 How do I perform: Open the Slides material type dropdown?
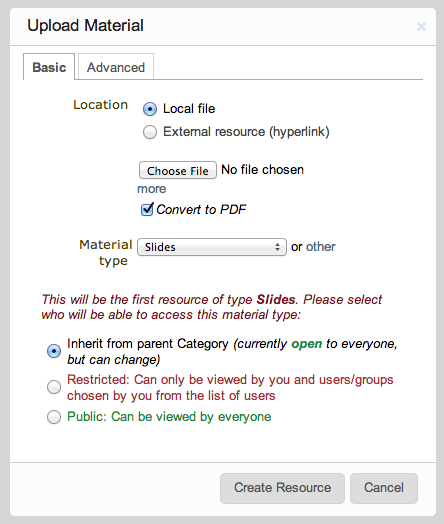click(212, 247)
